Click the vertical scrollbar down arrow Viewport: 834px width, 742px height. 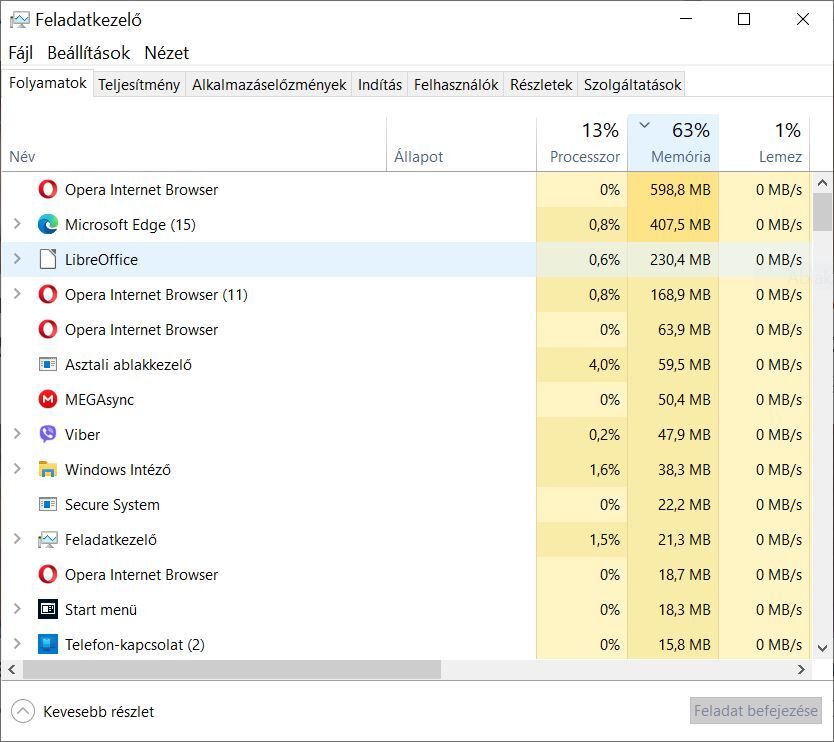(x=822, y=648)
